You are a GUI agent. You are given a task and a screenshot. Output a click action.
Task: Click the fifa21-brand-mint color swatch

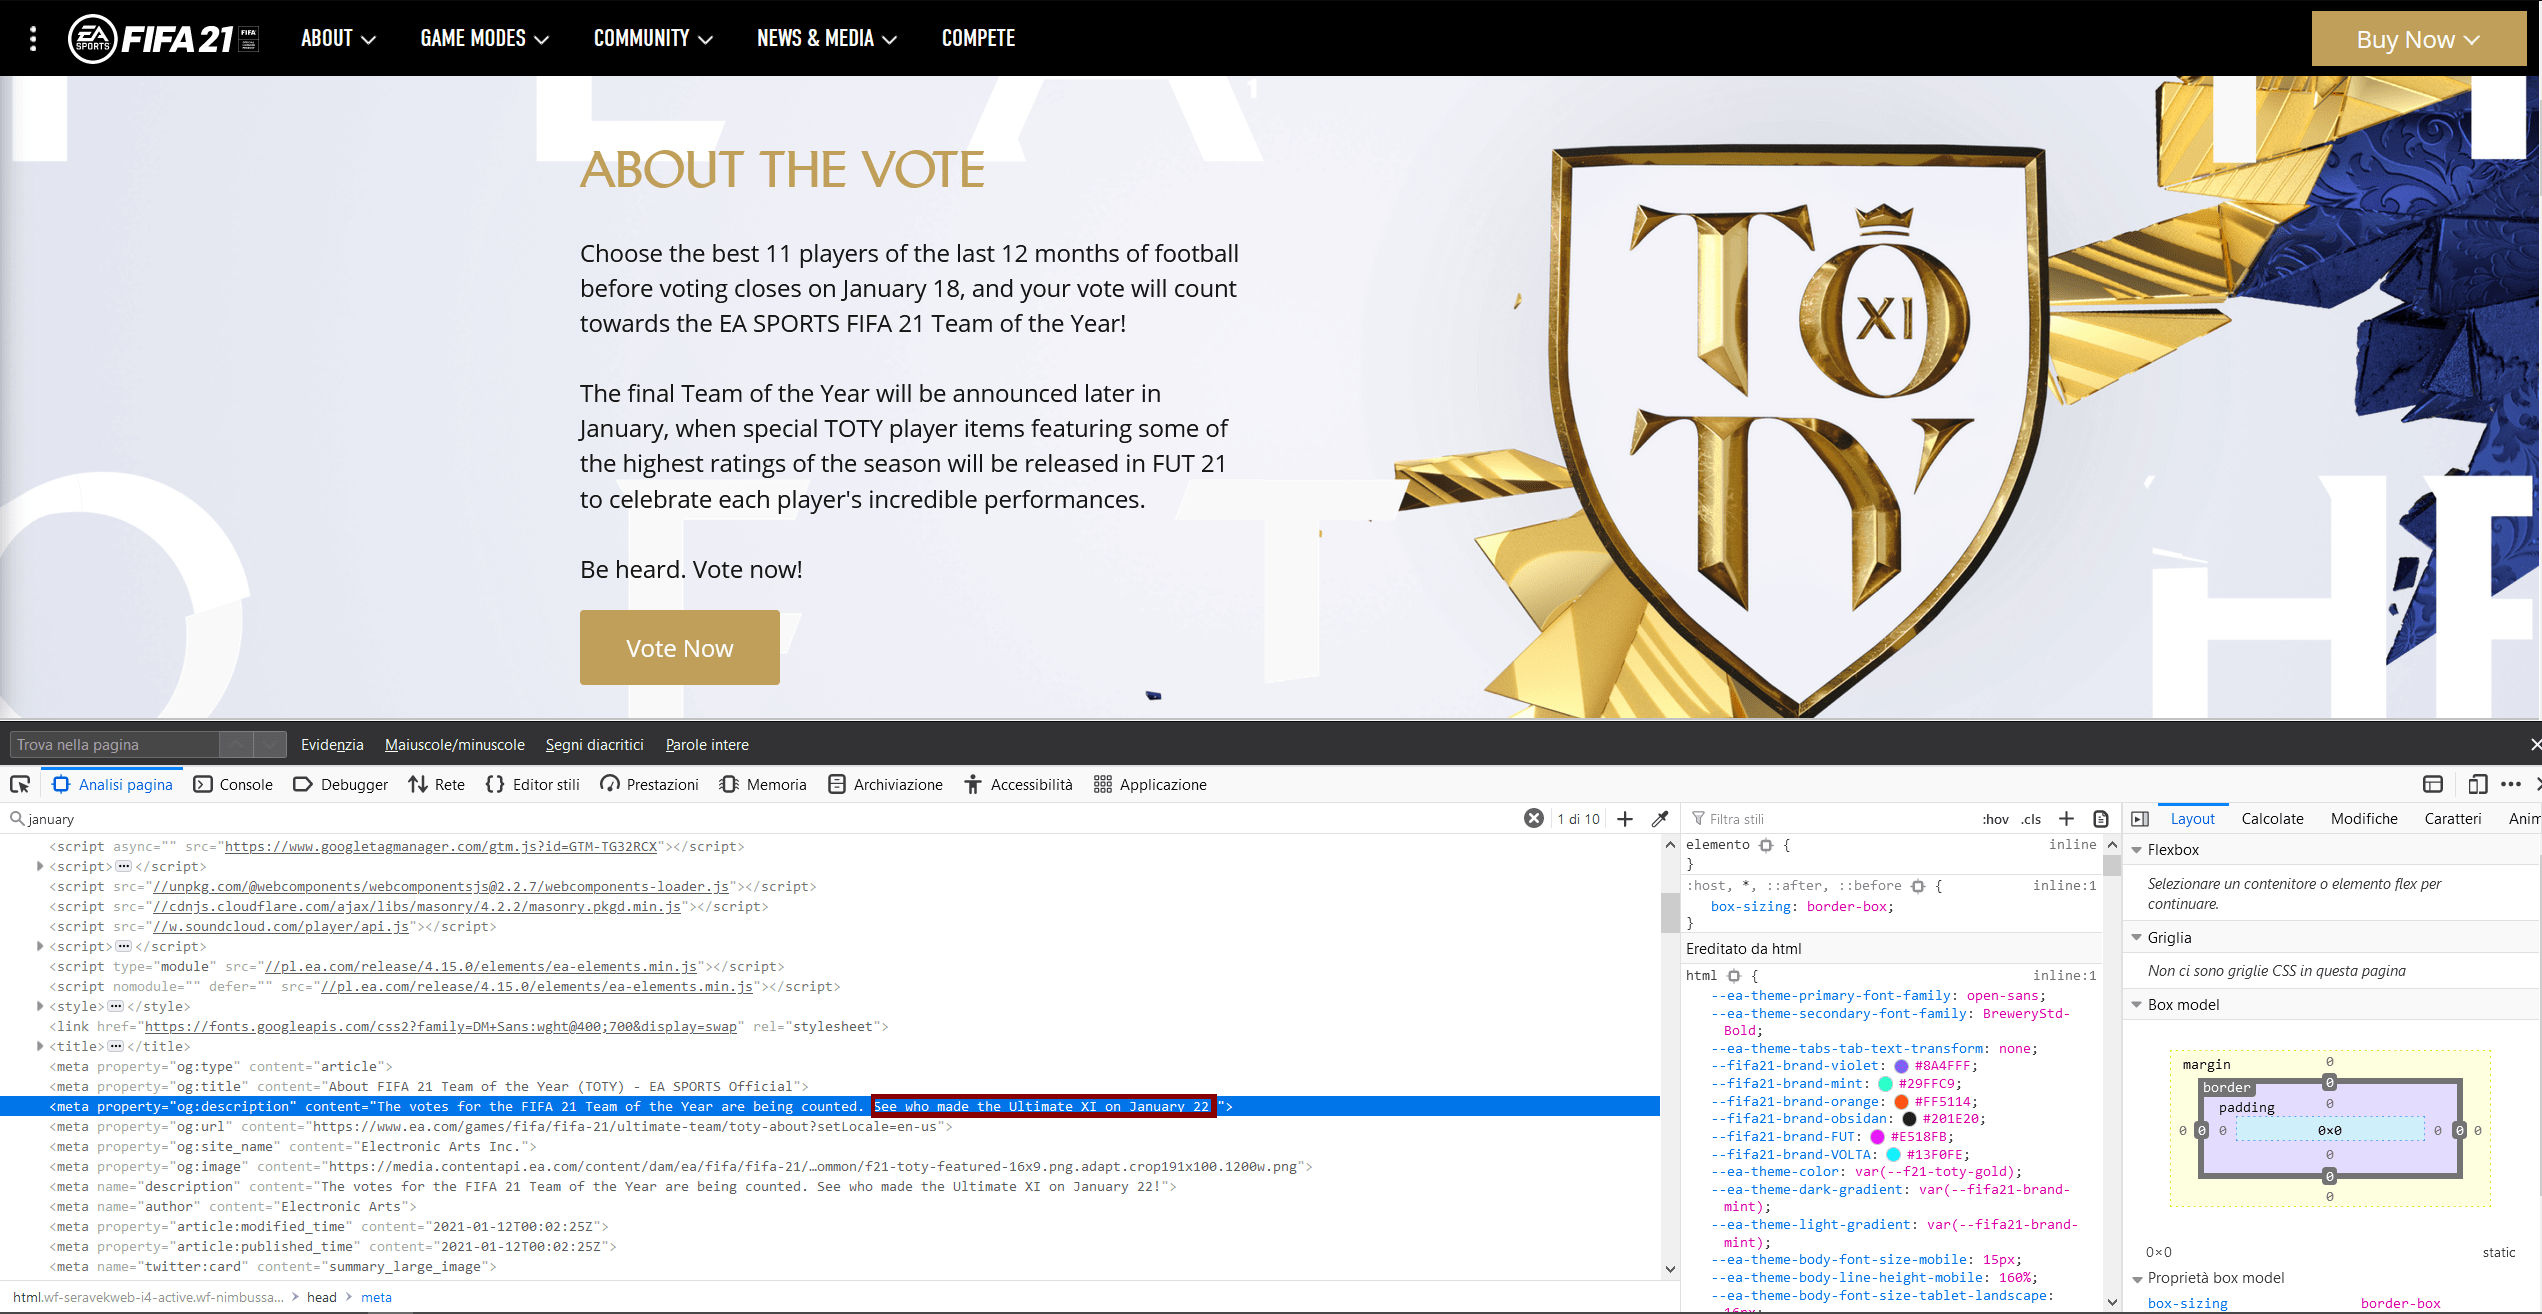[x=1885, y=1084]
